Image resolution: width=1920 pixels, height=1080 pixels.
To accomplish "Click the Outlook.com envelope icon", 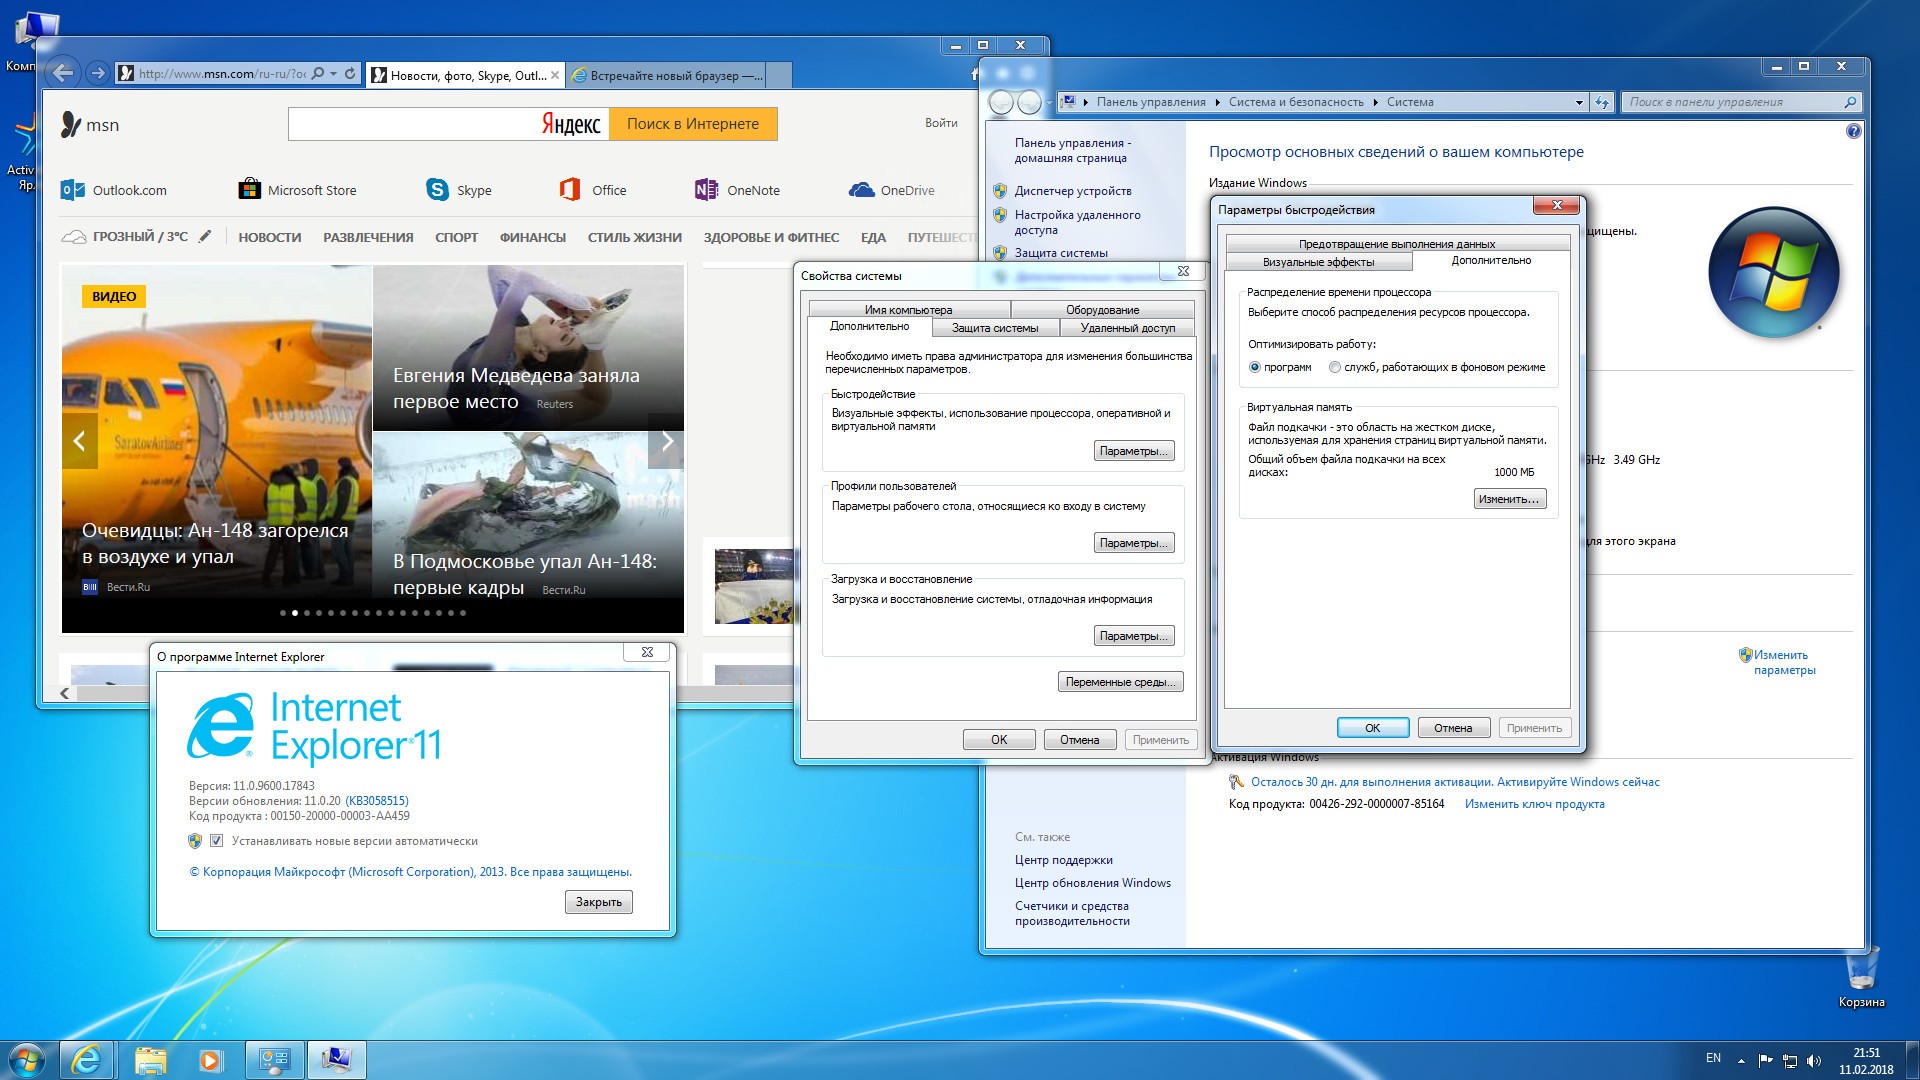I will pos(73,190).
